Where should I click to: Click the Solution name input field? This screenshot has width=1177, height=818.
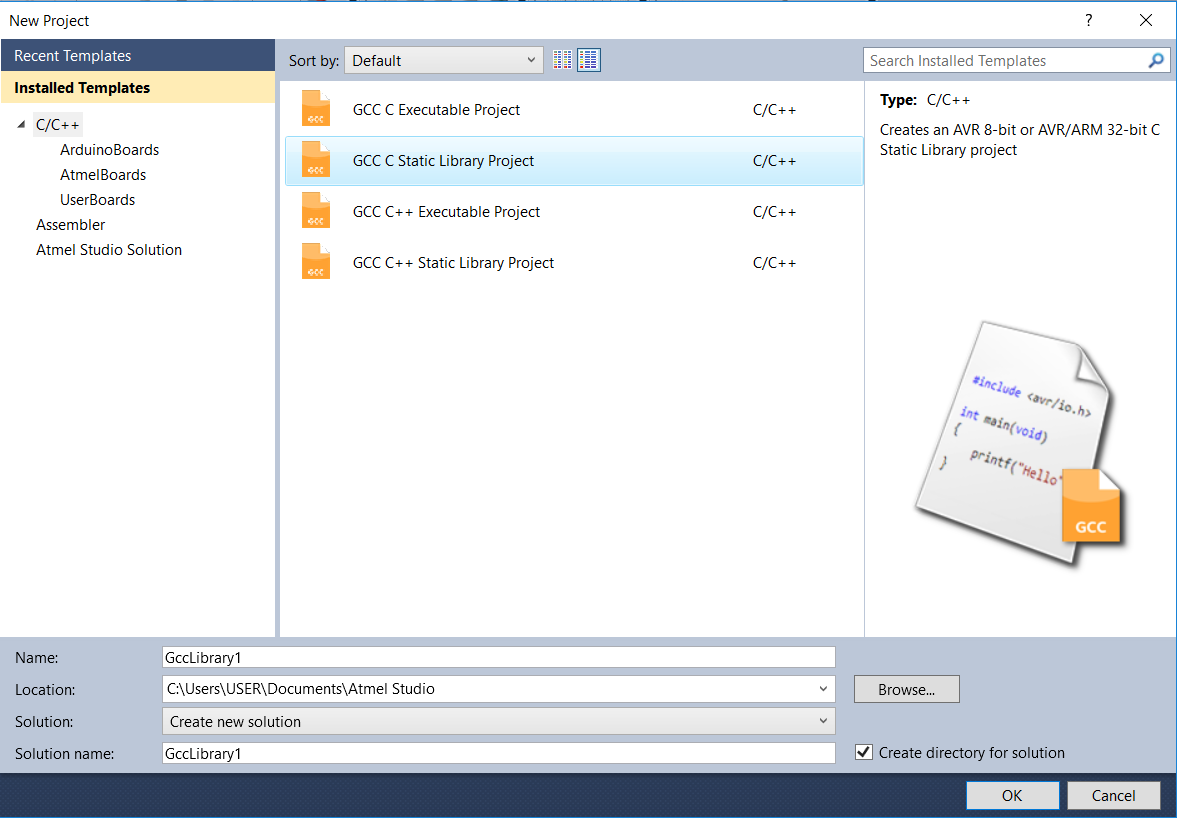pyautogui.click(x=498, y=753)
